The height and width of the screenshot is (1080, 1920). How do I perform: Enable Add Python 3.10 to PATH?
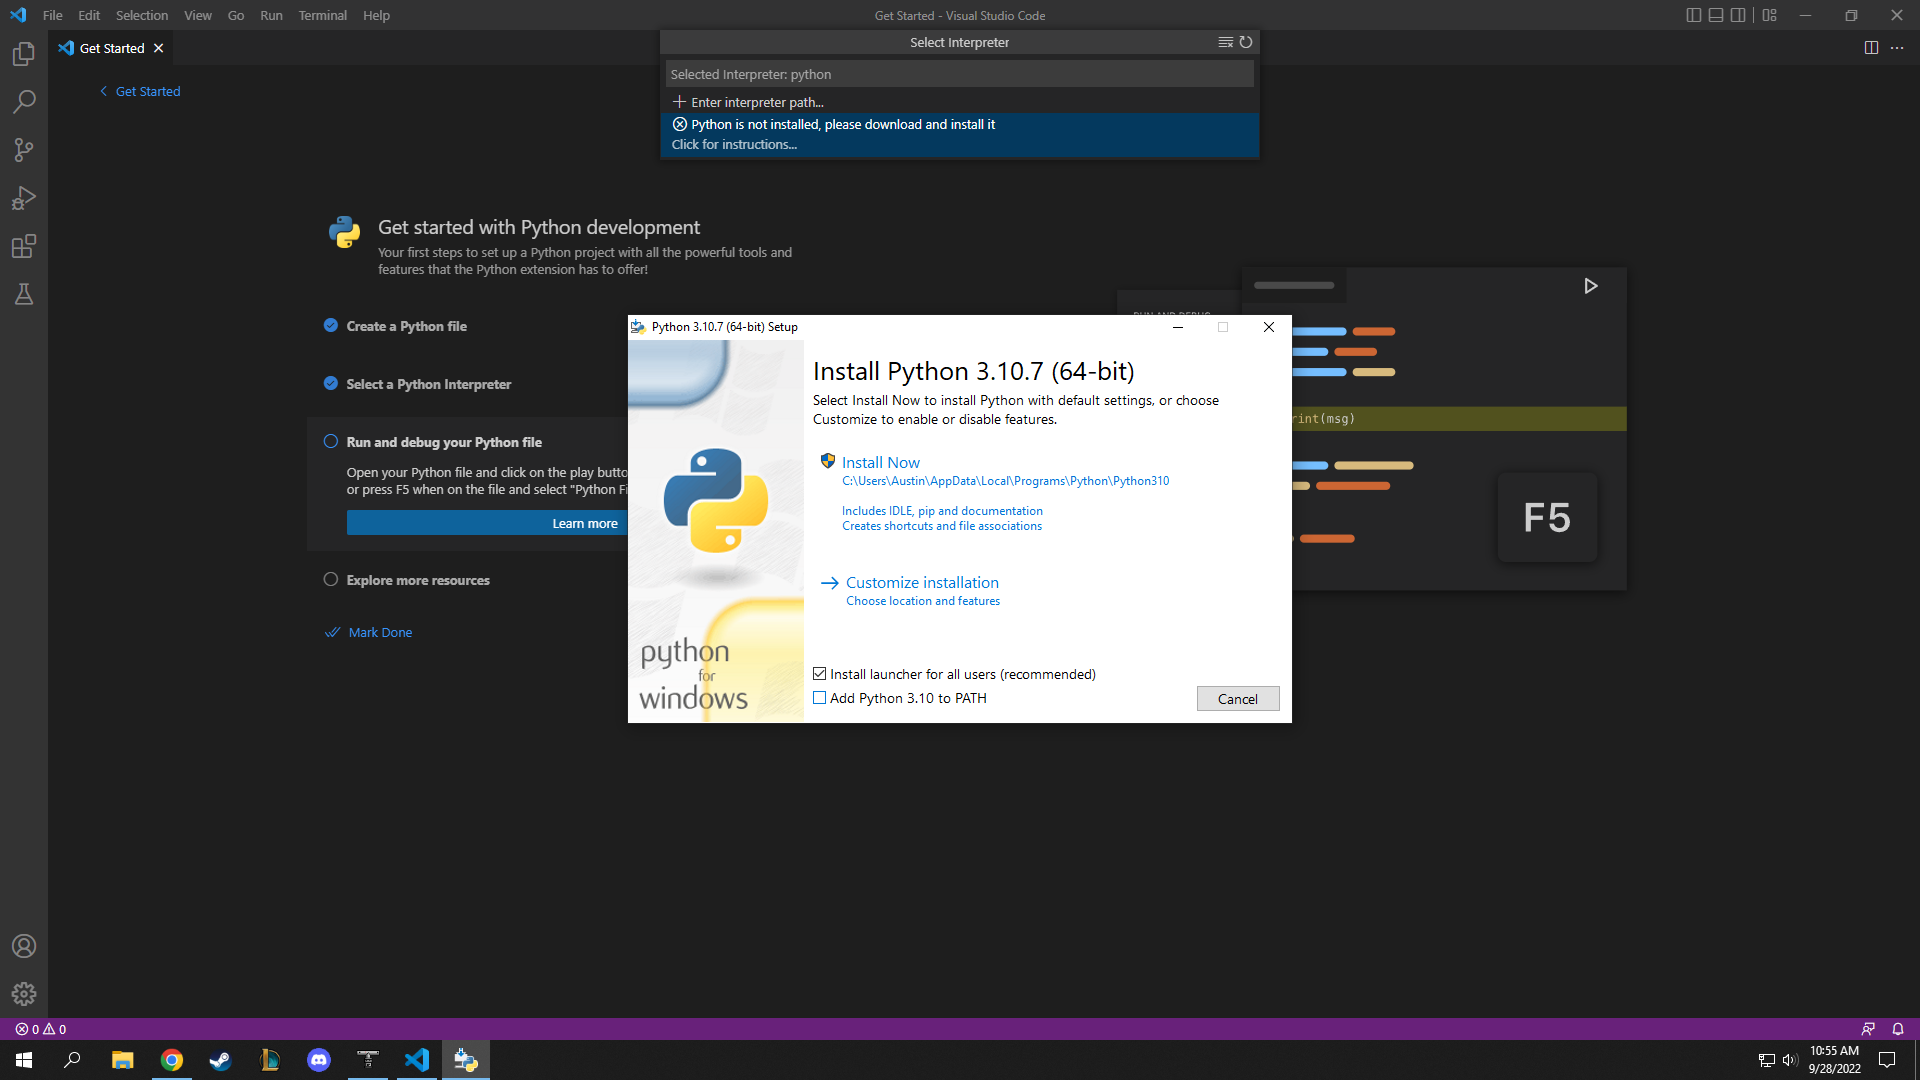(x=820, y=697)
